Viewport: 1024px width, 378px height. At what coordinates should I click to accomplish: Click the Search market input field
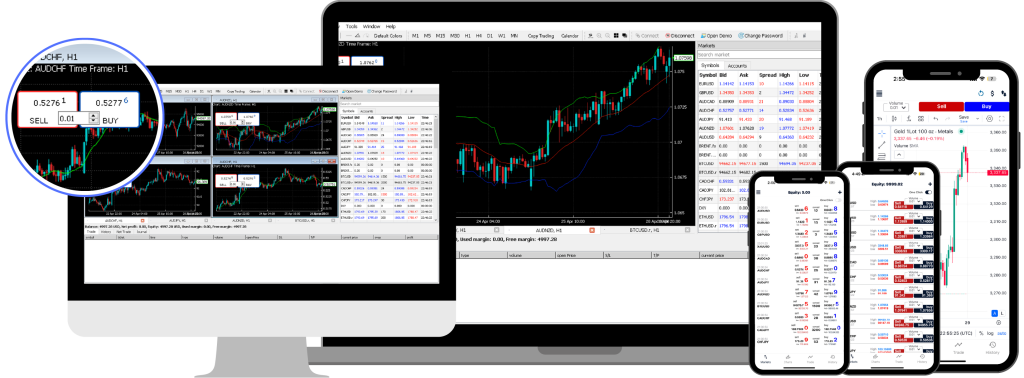click(758, 55)
